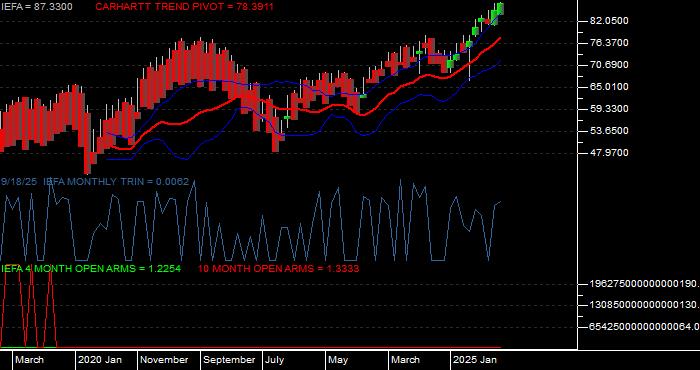Click the 2020 Jan date marker

coord(100,360)
